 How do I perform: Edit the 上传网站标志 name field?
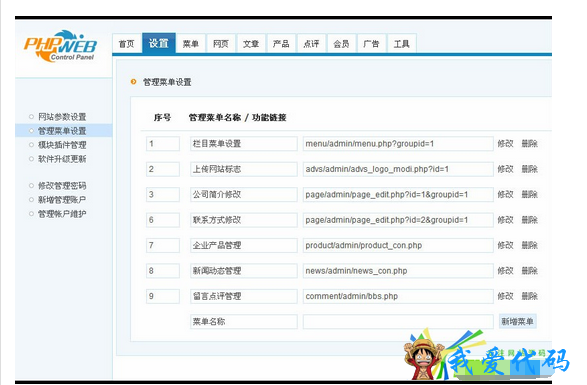244,169
